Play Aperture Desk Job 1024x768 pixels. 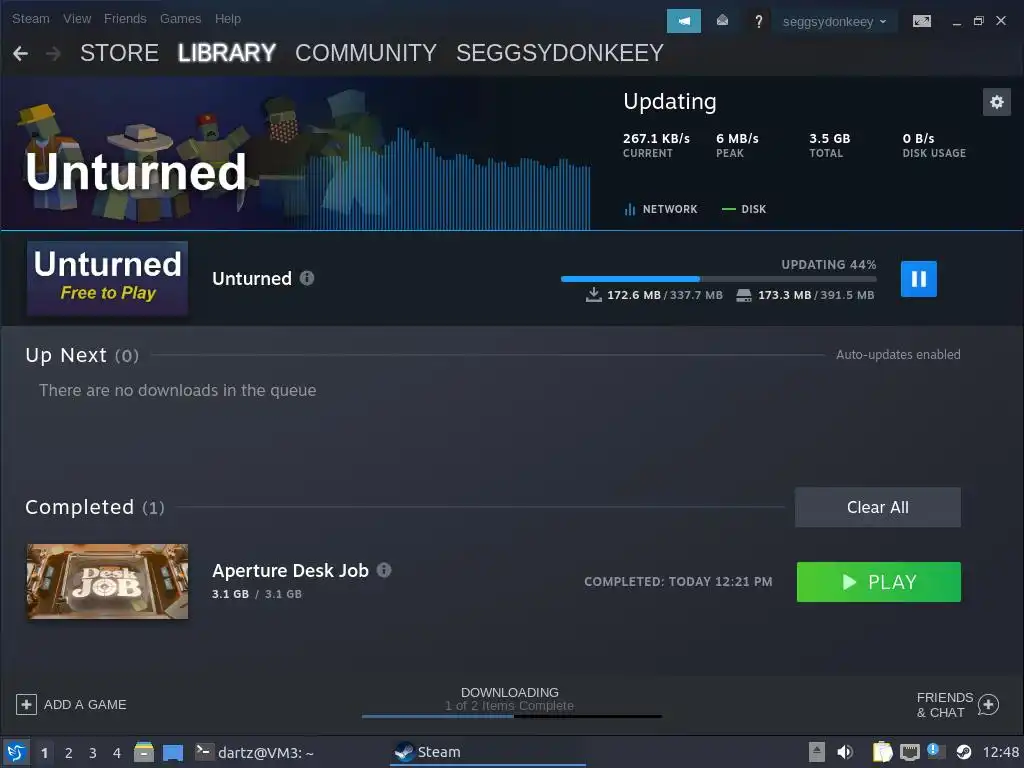(878, 582)
